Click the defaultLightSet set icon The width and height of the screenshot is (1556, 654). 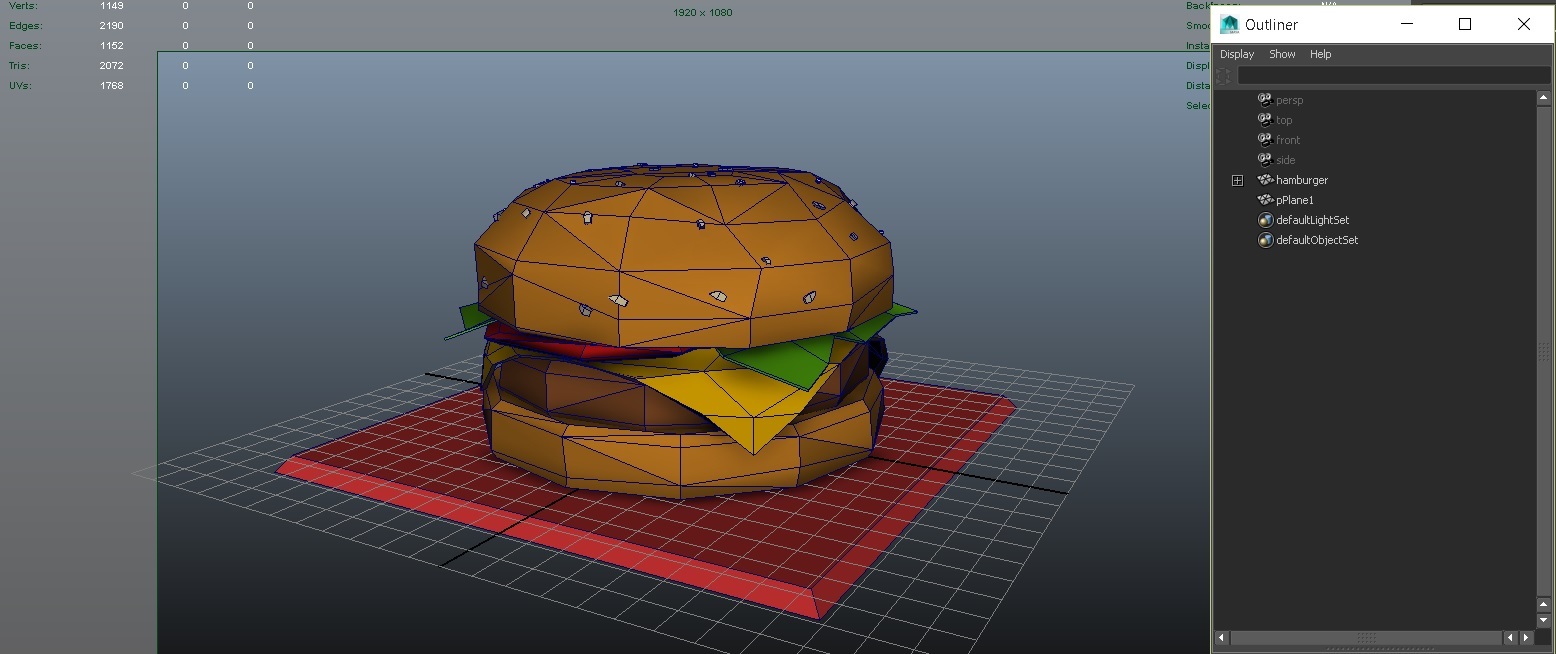(1265, 220)
